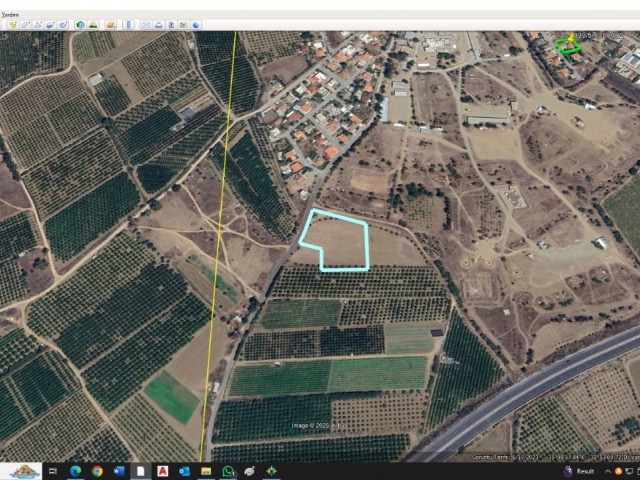The image size is (640, 480).
Task: Switch planets with the orange planet icon
Action: pos(111,25)
